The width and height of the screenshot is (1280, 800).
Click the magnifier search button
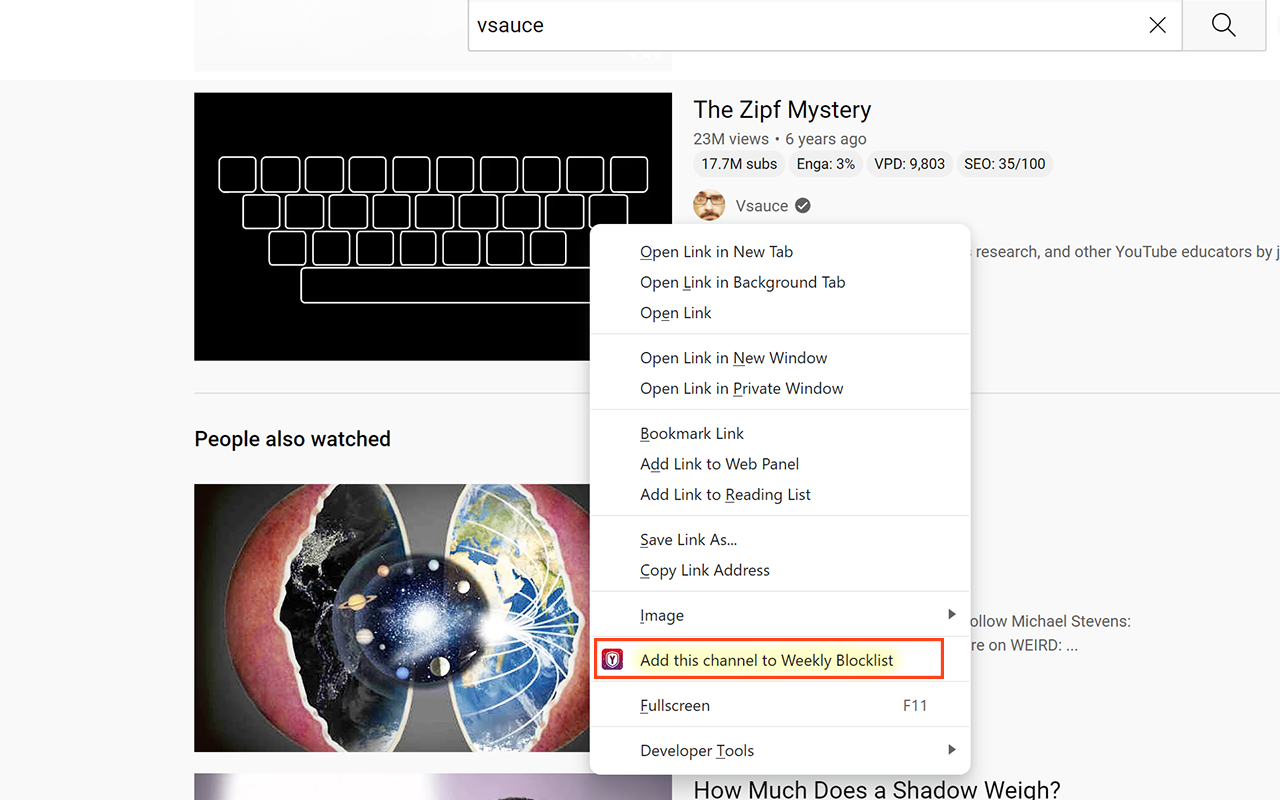pos(1223,25)
